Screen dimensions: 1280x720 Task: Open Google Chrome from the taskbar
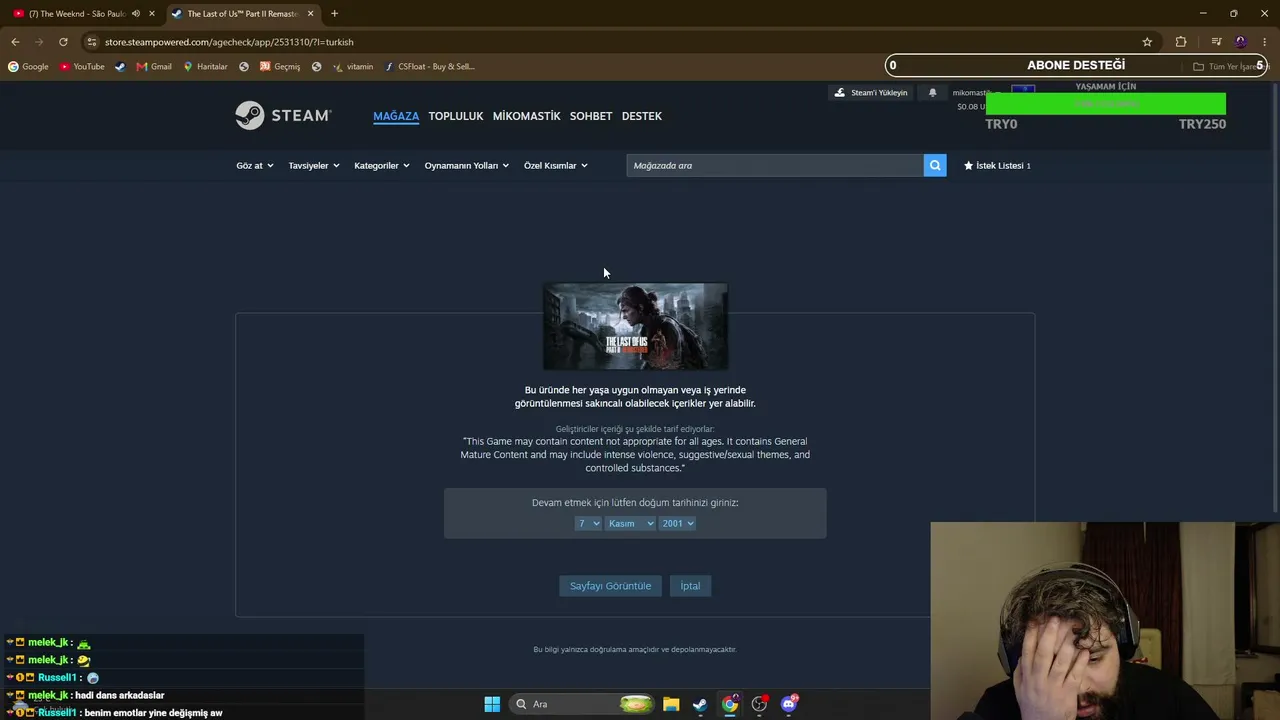click(730, 704)
